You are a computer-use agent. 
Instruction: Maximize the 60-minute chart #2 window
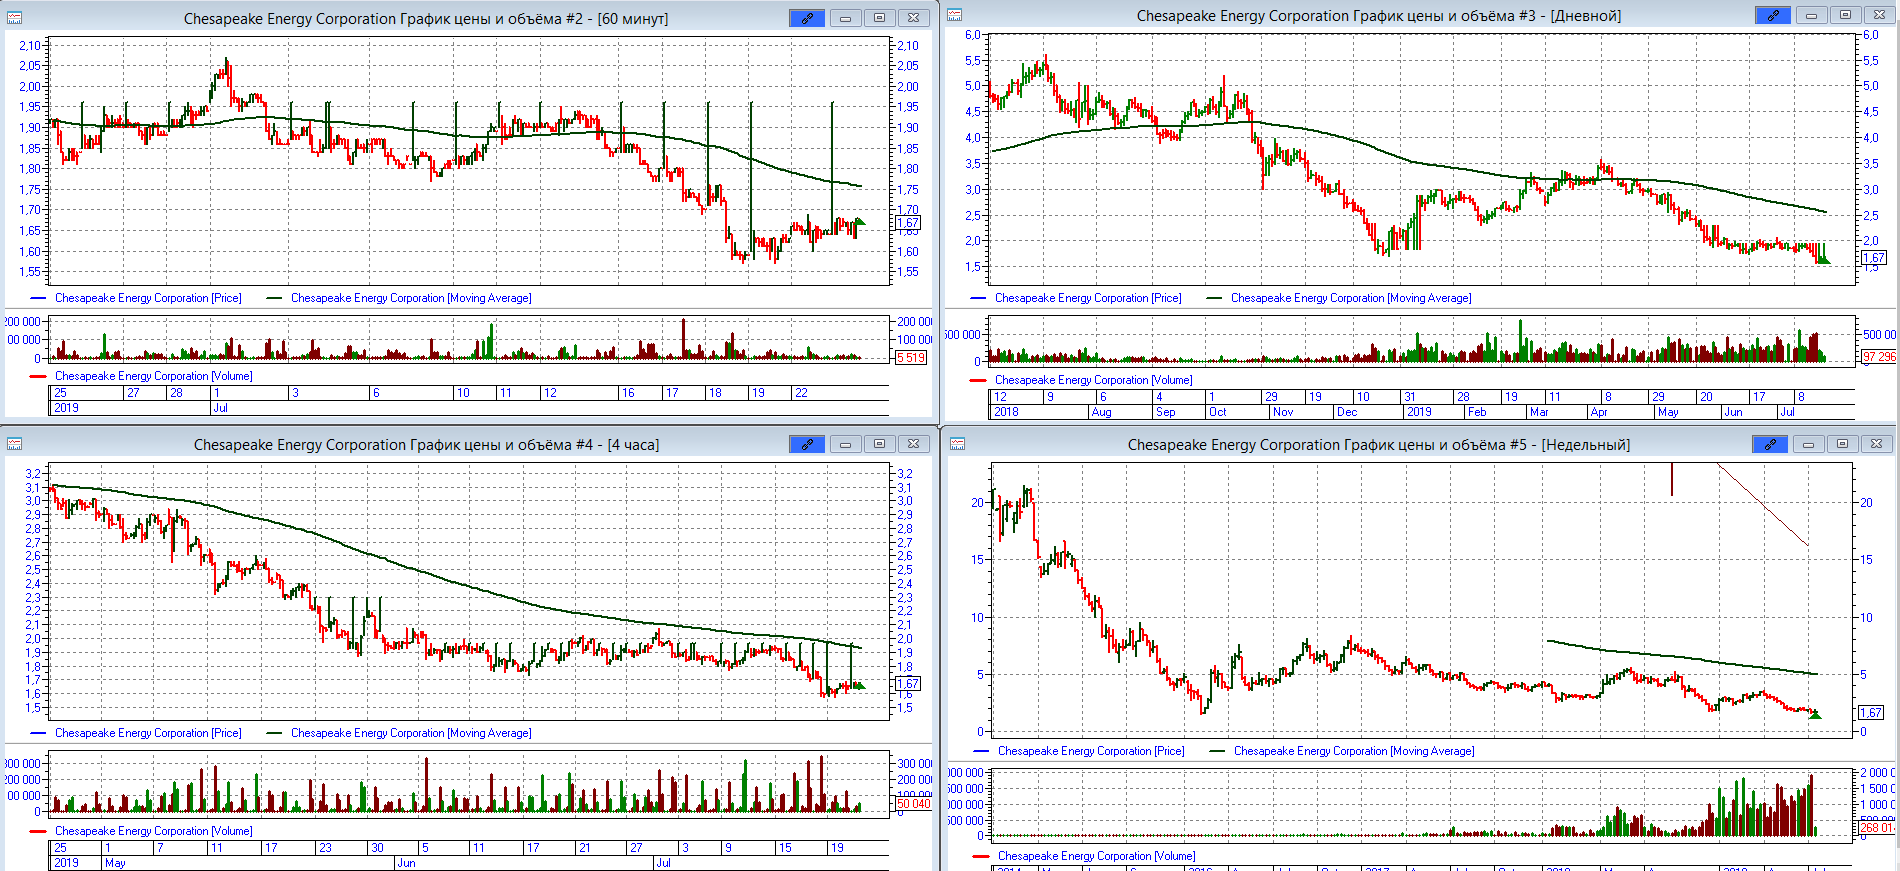pyautogui.click(x=879, y=18)
